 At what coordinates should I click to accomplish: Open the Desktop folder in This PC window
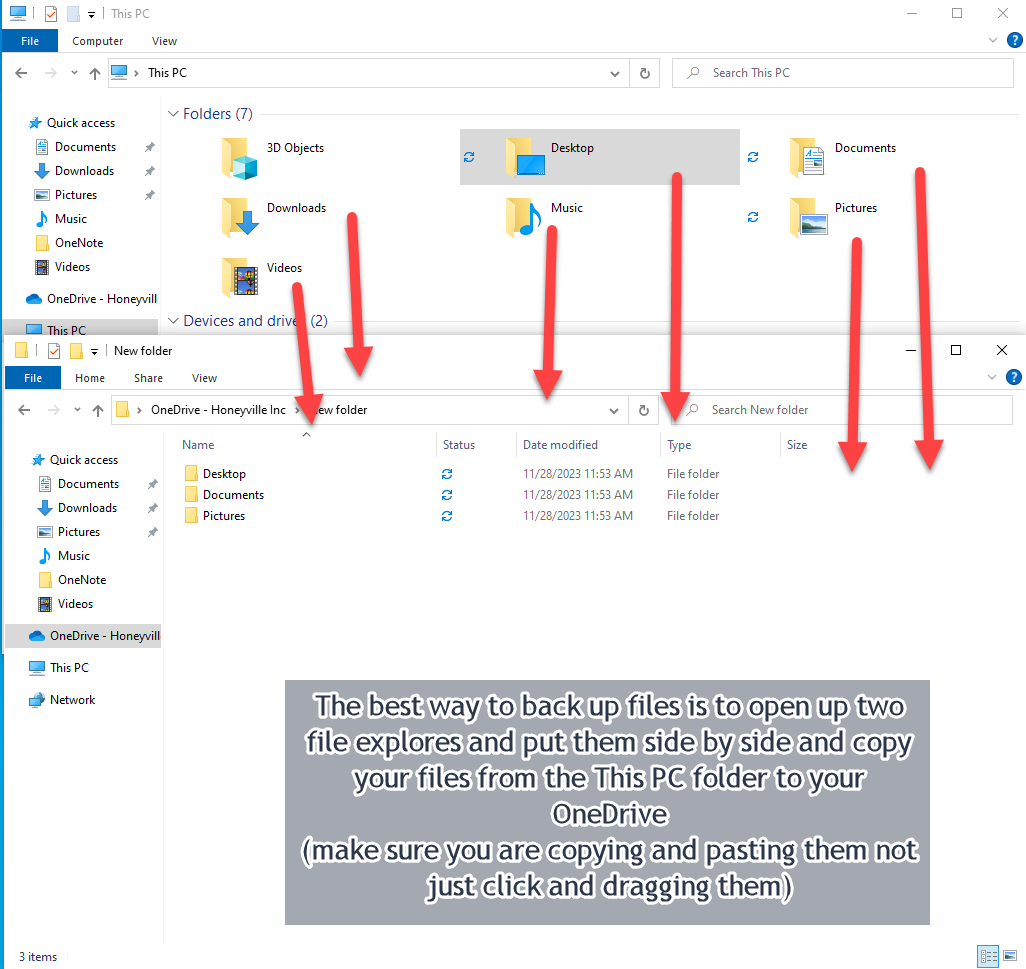599,157
